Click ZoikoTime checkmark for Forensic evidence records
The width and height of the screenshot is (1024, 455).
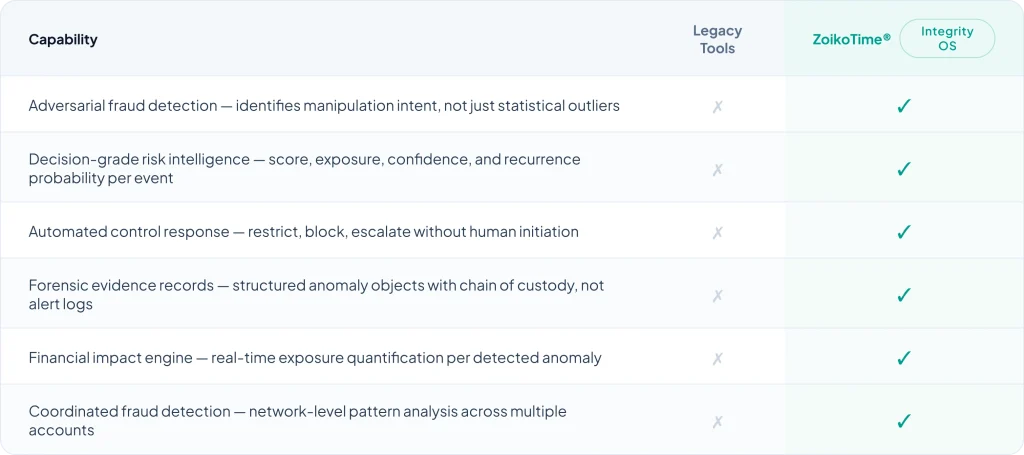904,295
